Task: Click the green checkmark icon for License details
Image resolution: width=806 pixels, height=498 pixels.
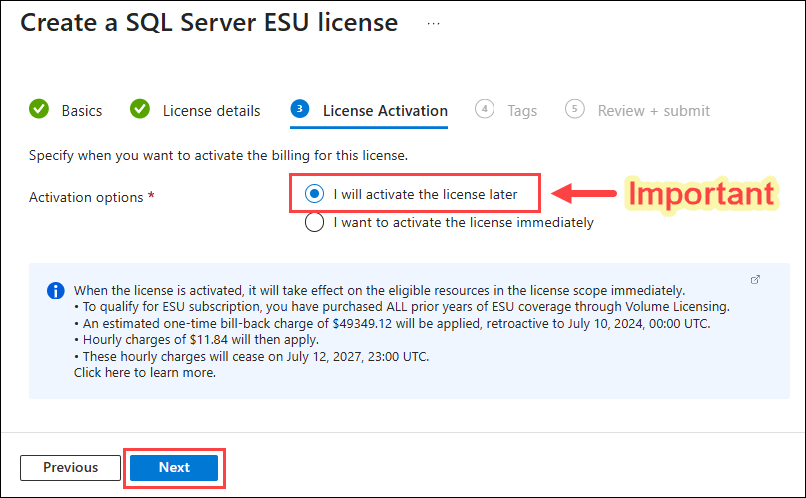Action: click(140, 109)
